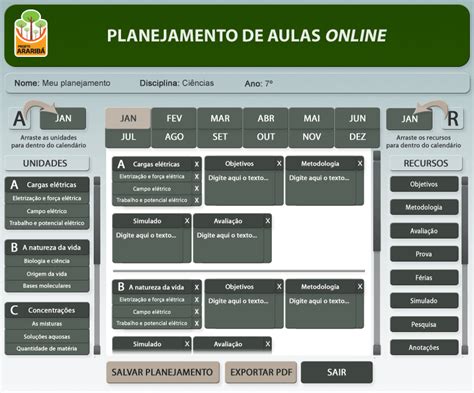Close second Simulado card with X
Image resolution: width=474 pixels, height=393 pixels.
pyautogui.click(x=187, y=344)
